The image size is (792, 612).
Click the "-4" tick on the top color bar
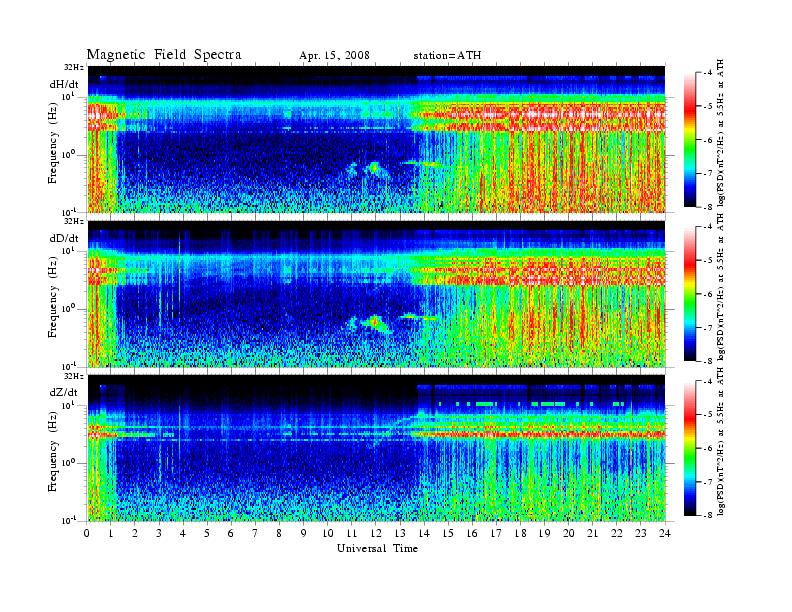[x=708, y=73]
